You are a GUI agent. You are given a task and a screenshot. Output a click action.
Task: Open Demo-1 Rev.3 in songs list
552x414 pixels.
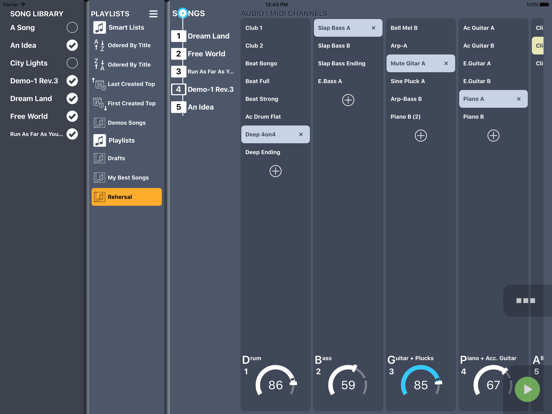(x=211, y=89)
